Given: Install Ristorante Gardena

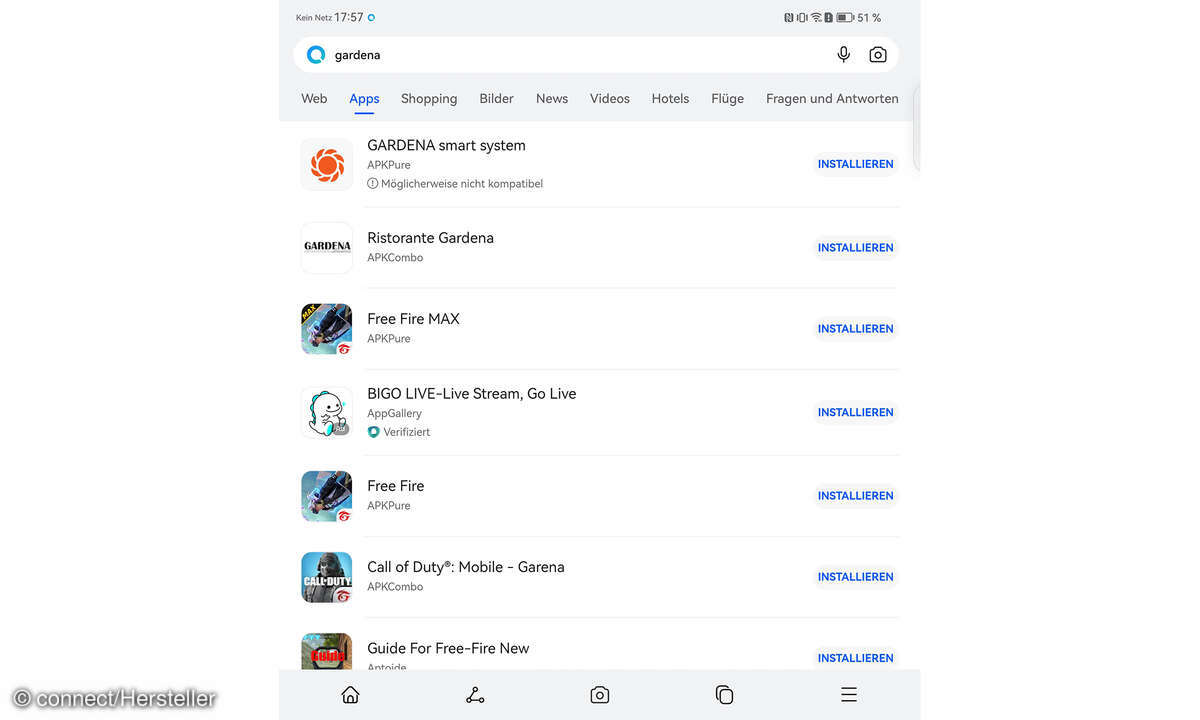Looking at the screenshot, I should 856,248.
